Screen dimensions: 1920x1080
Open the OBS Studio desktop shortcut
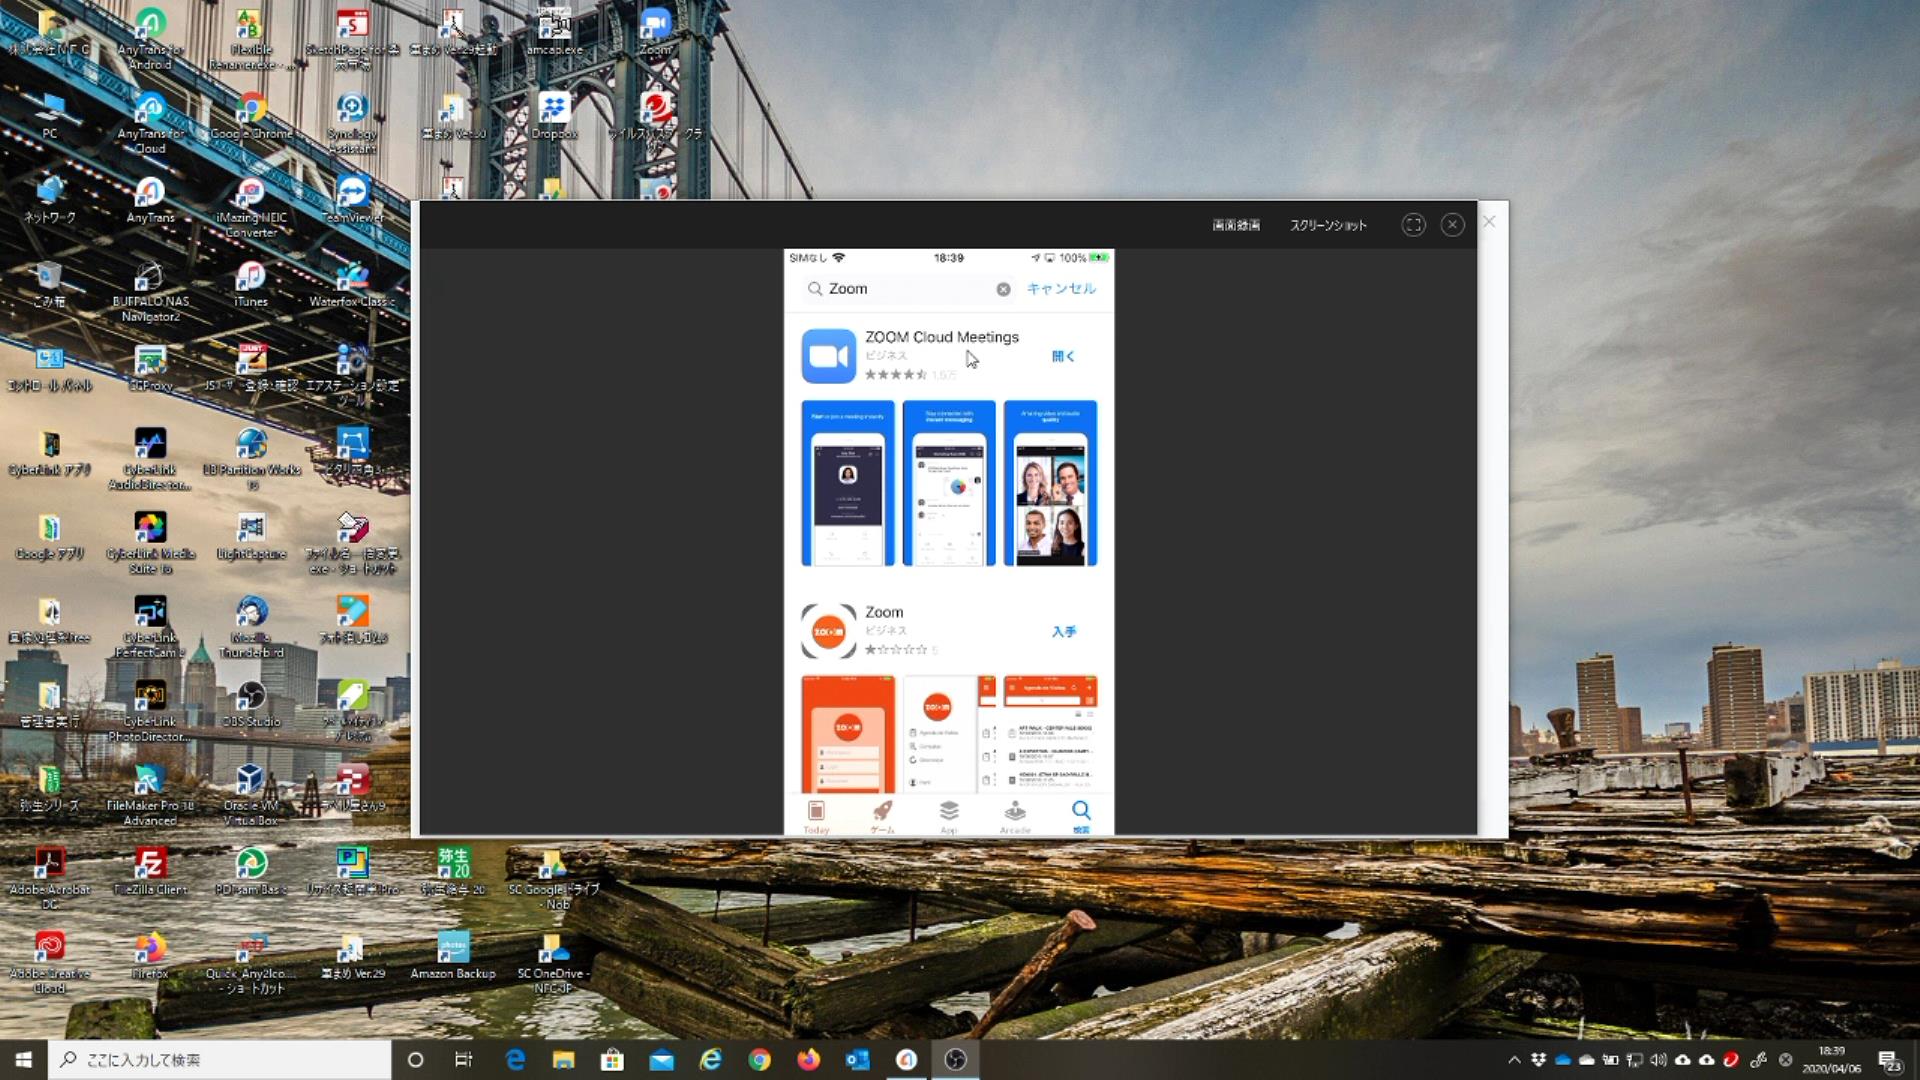tap(251, 703)
